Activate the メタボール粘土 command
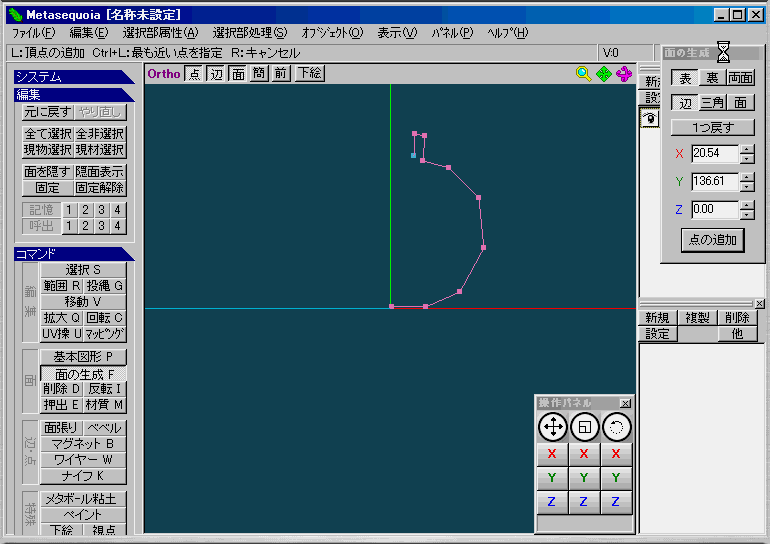Screen dimensions: 770x545 tap(83, 499)
